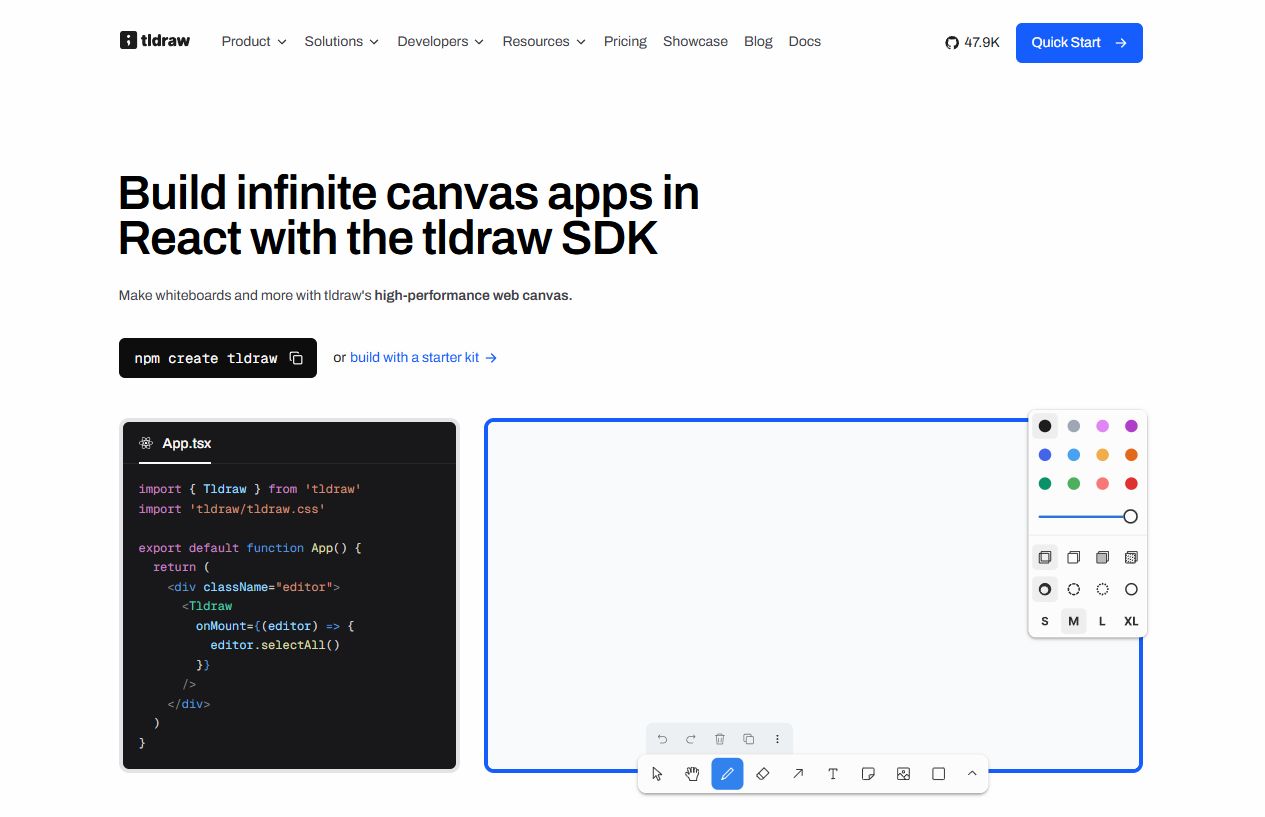Click the opacity slider handle
The height and width of the screenshot is (817, 1265).
point(1130,517)
